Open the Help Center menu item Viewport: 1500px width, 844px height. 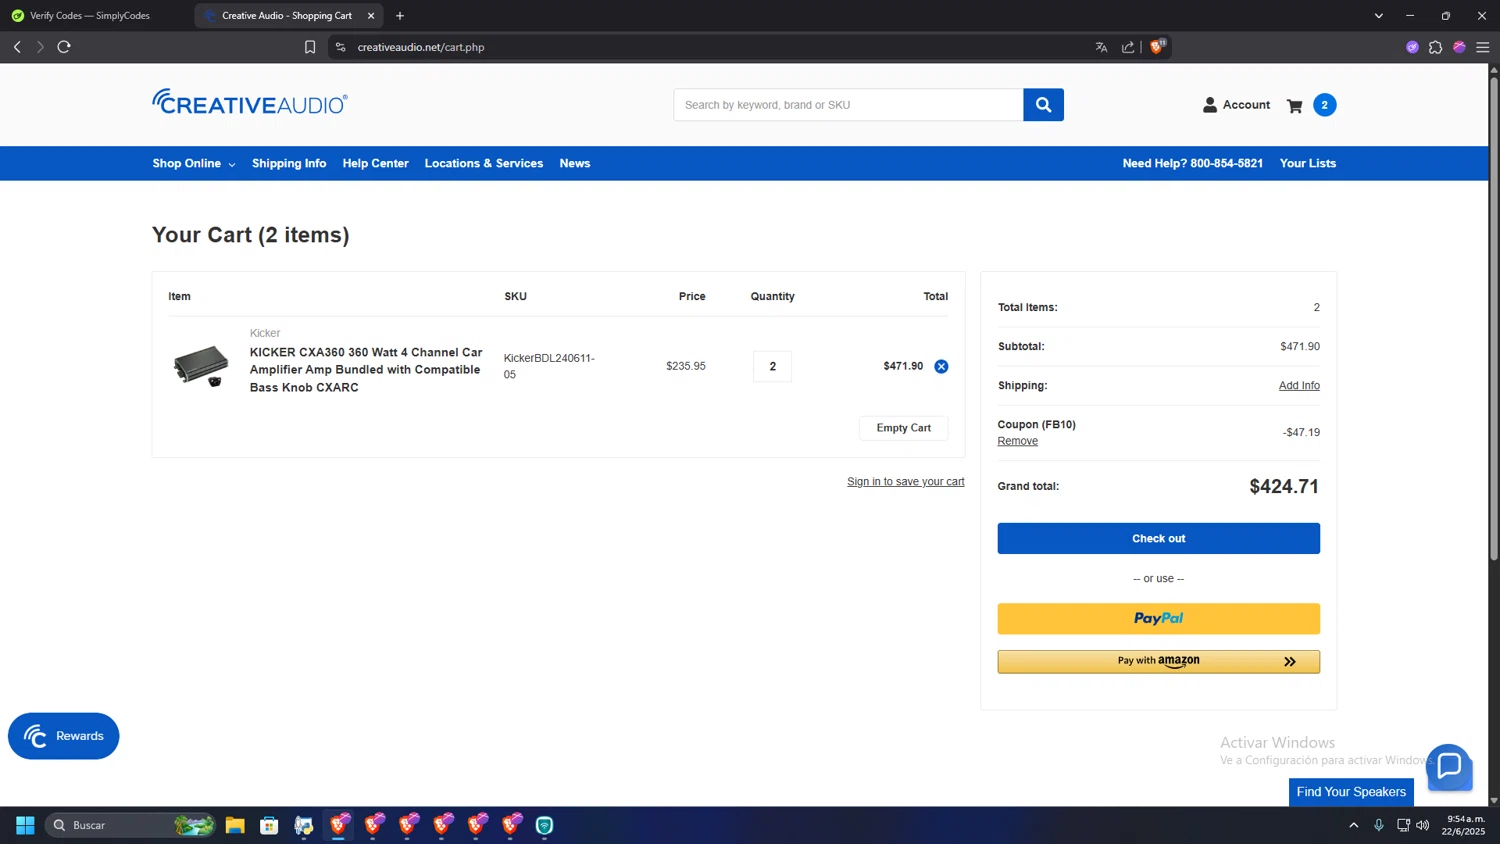[375, 164]
